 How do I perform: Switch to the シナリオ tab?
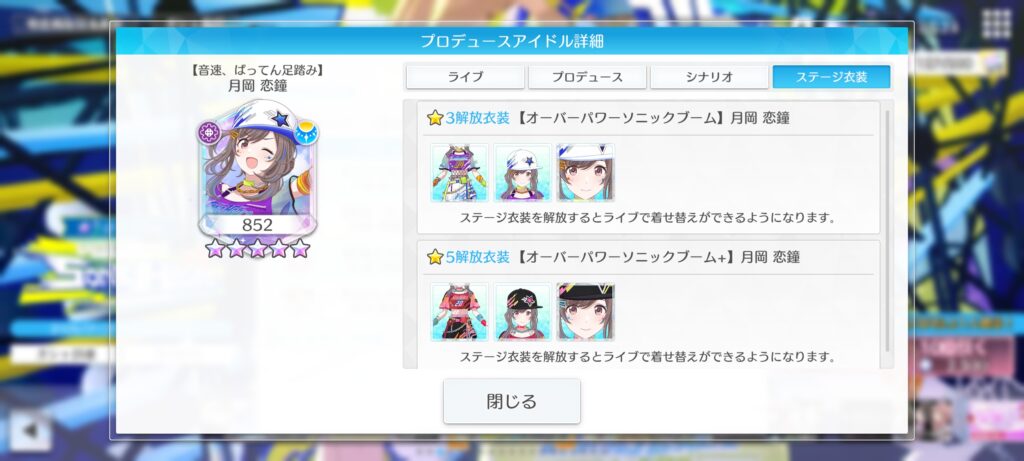pyautogui.click(x=709, y=77)
